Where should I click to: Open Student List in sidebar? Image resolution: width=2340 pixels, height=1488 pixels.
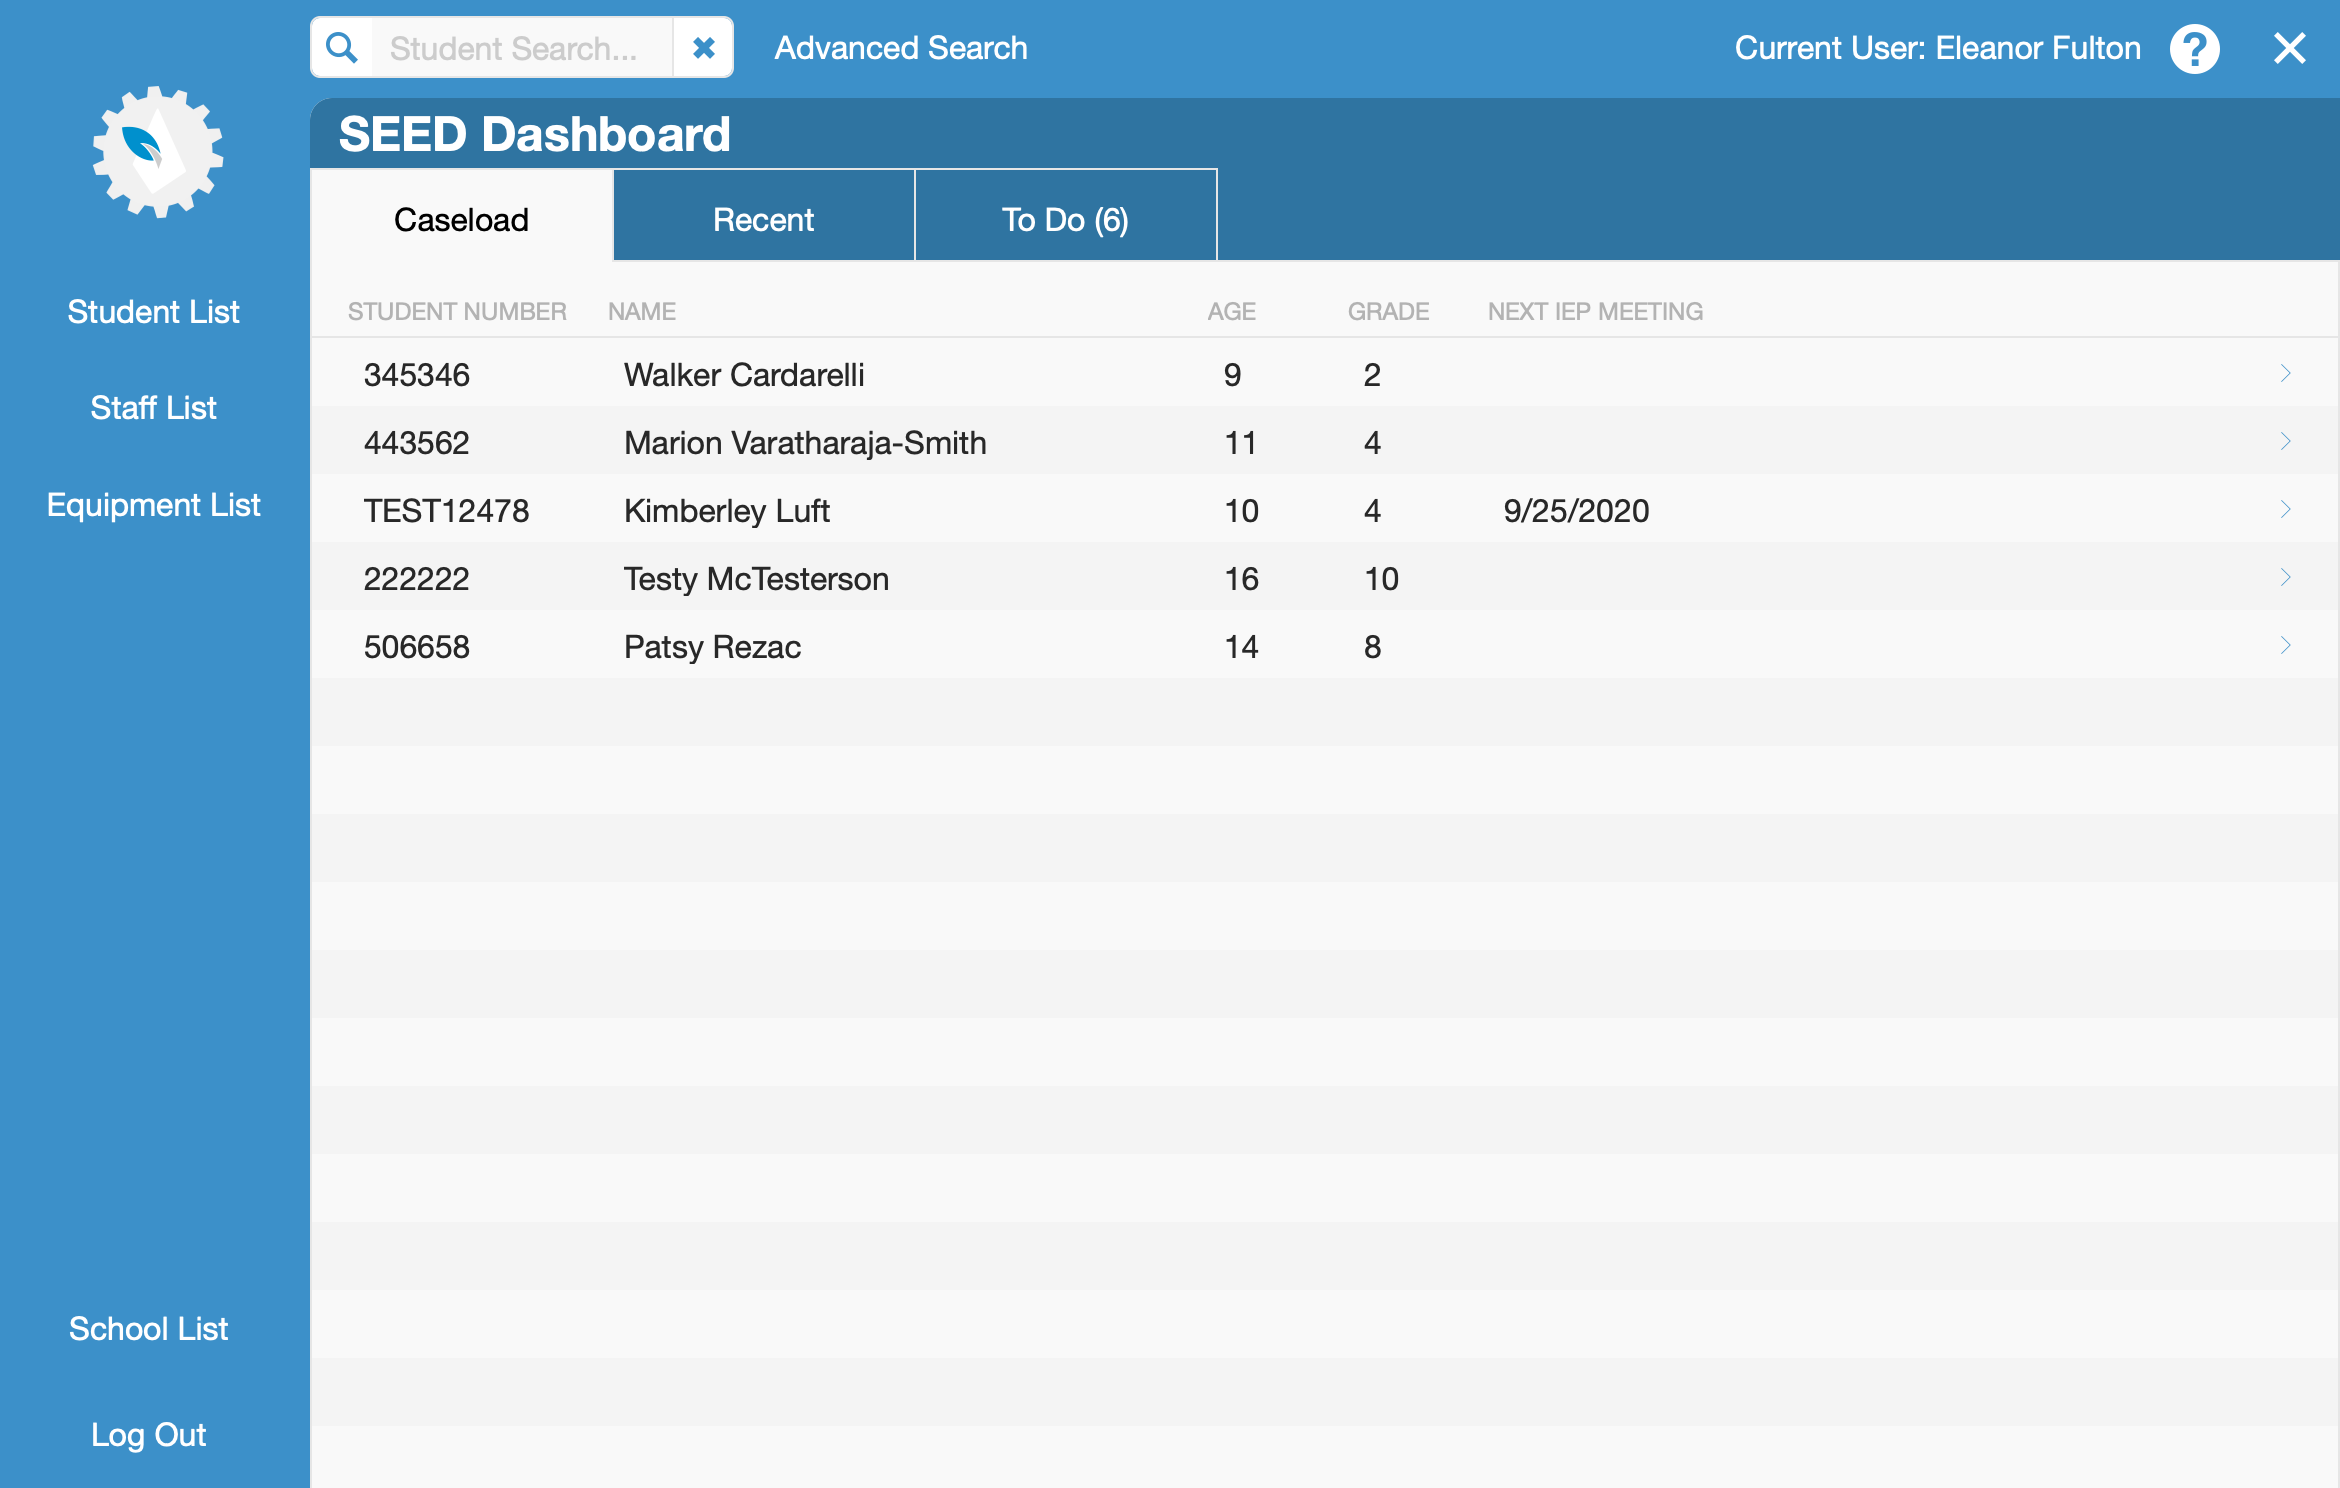154,312
